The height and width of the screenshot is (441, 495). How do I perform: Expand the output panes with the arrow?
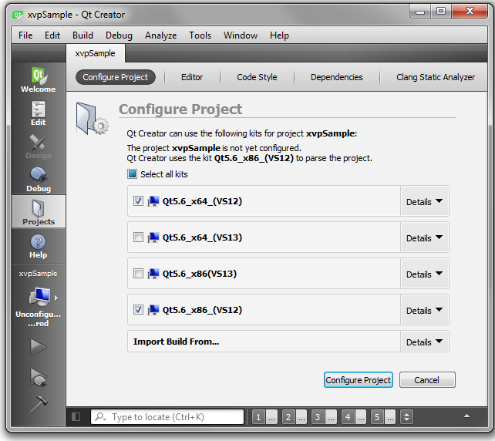[x=467, y=416]
